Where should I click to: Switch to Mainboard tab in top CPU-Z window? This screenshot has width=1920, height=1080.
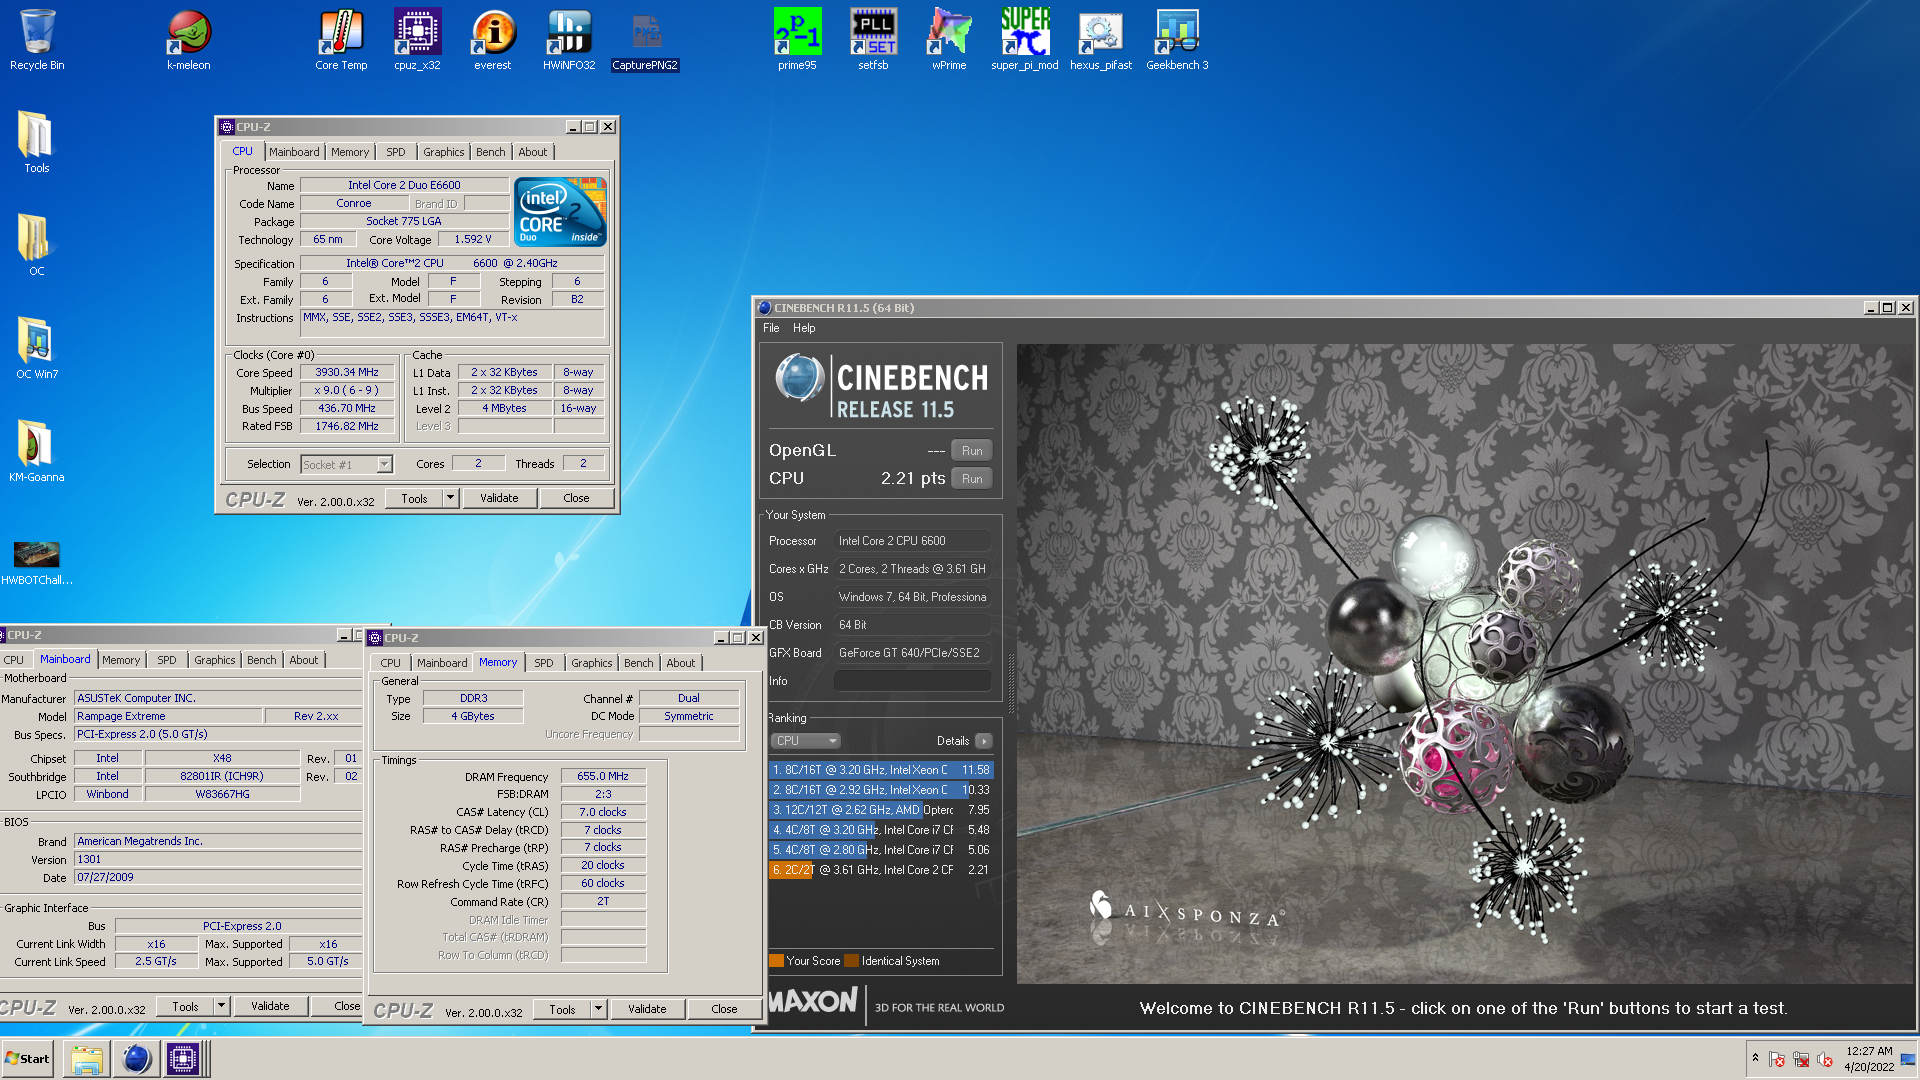294,152
